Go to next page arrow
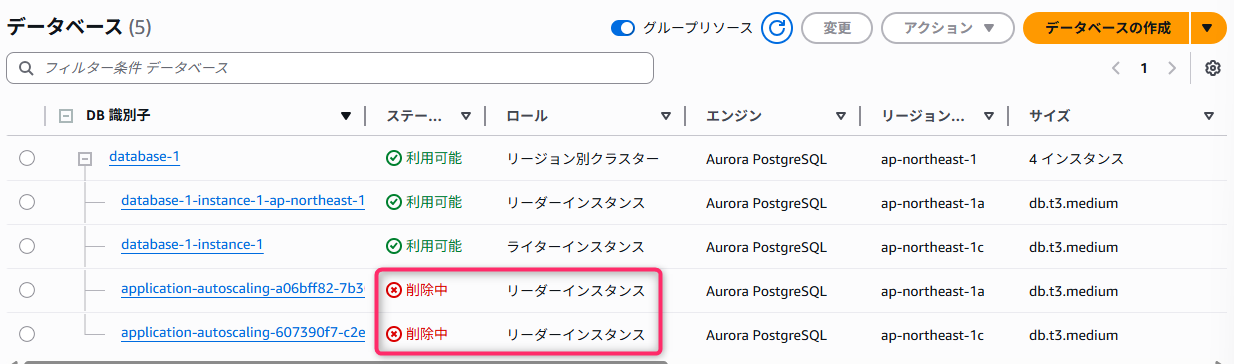 coord(1173,68)
